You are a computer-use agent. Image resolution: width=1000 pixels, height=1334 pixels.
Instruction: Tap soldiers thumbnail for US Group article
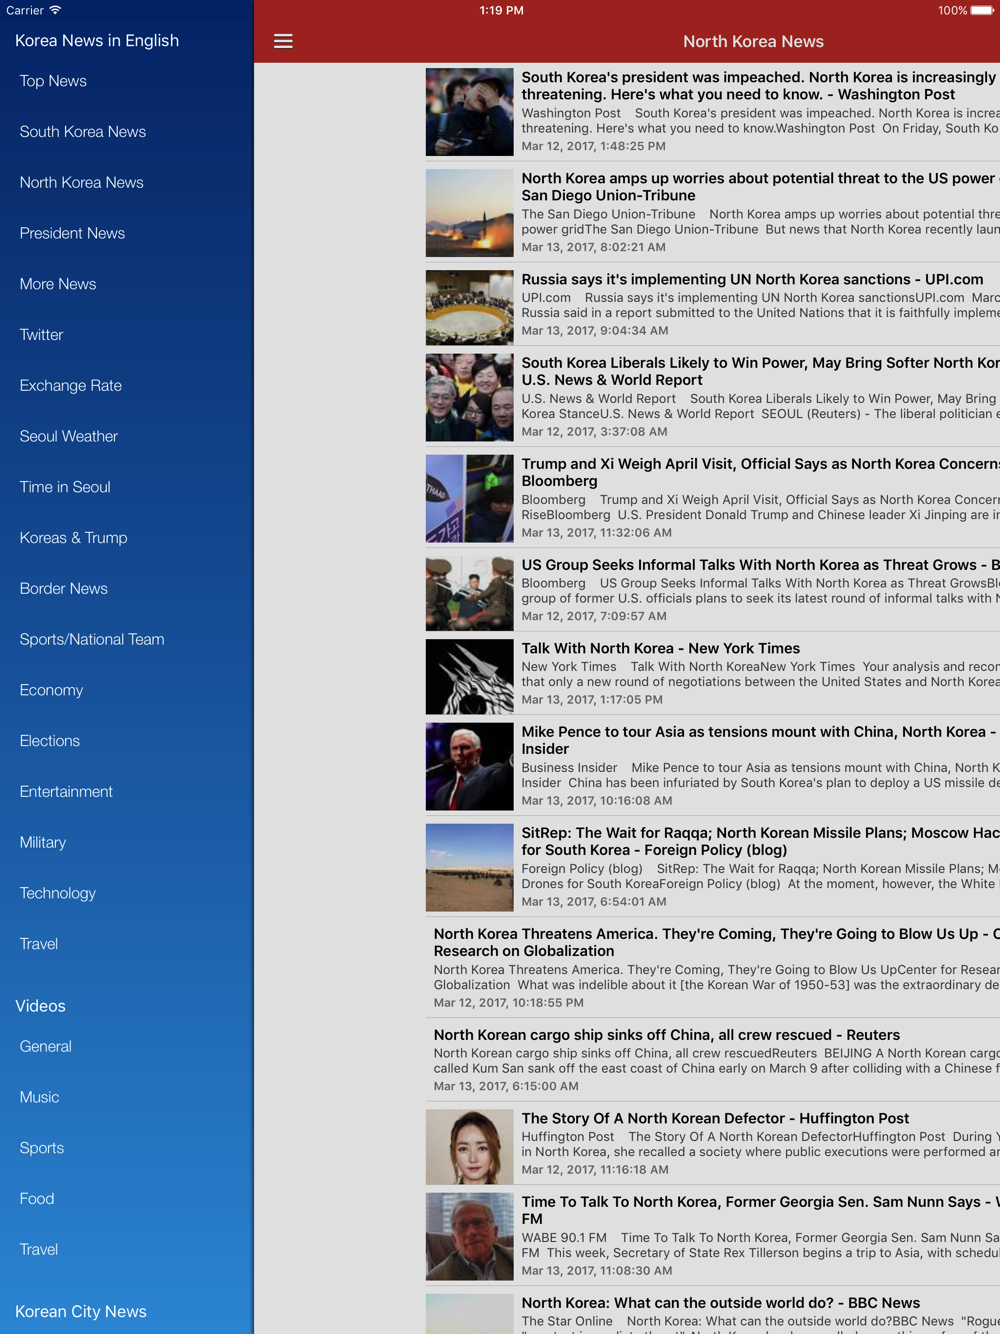pos(469,594)
